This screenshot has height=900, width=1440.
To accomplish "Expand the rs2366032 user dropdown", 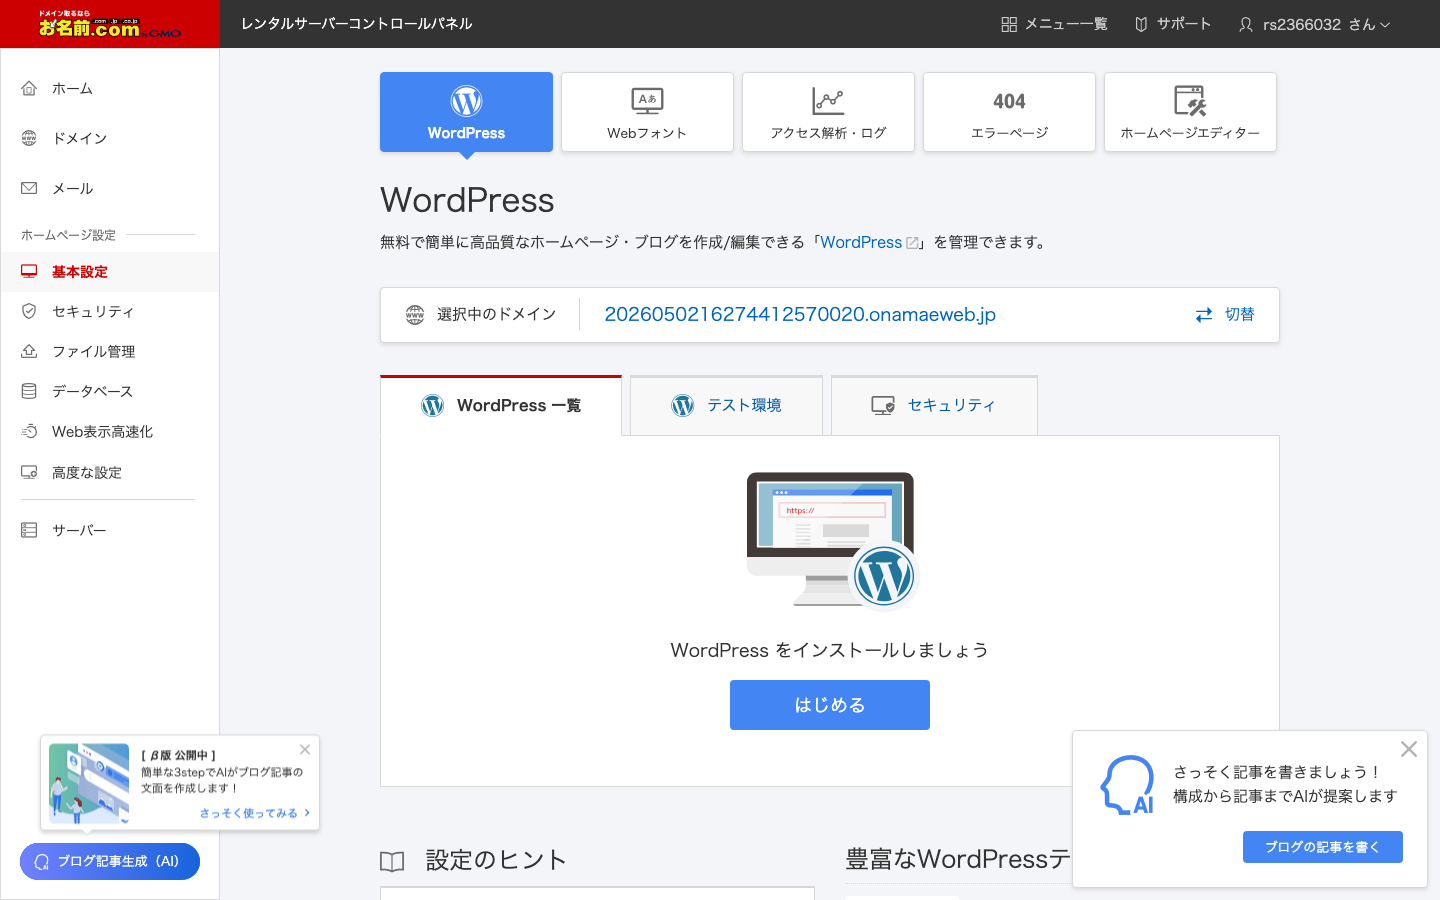I will pos(1314,24).
